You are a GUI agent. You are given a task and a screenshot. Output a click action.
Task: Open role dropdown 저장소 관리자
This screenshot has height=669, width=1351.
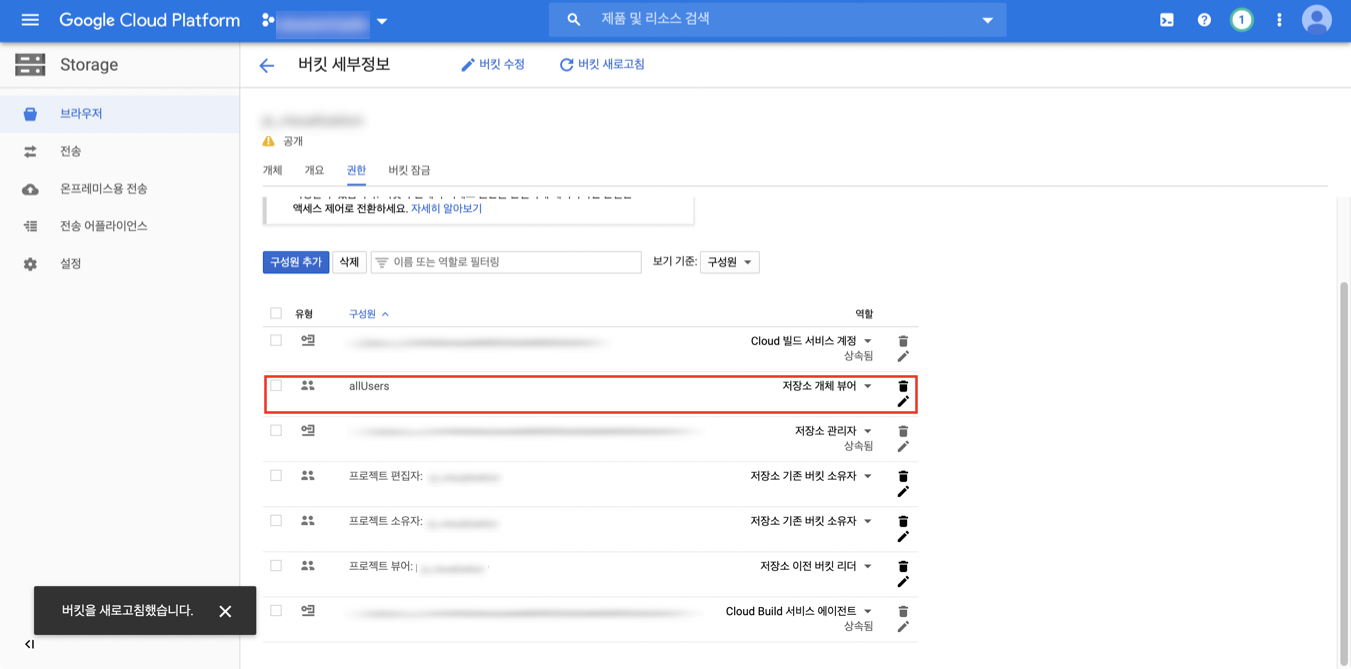click(833, 431)
